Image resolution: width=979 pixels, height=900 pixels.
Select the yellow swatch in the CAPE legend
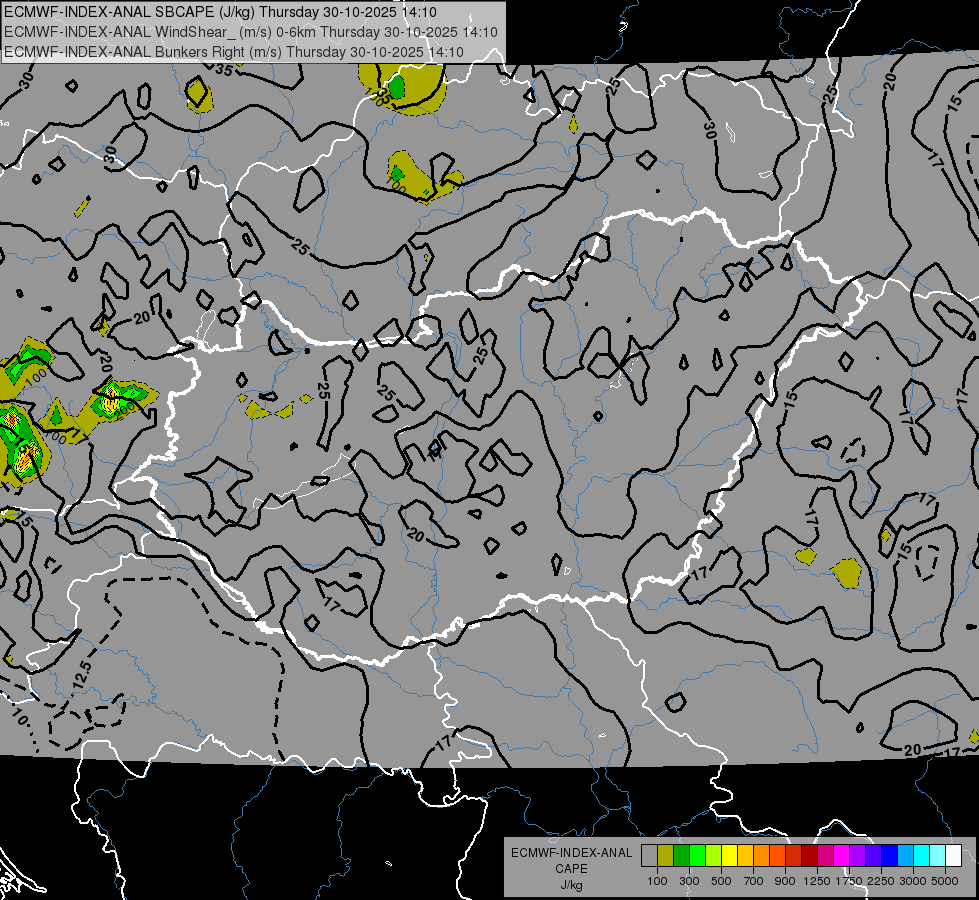coord(729,856)
